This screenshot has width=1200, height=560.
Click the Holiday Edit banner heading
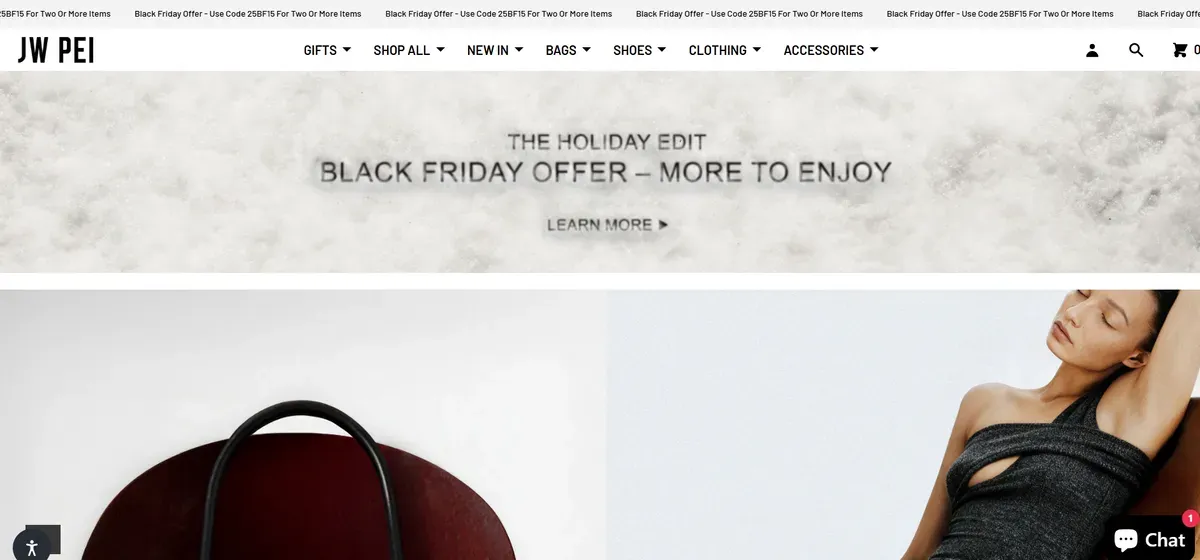pyautogui.click(x=606, y=142)
